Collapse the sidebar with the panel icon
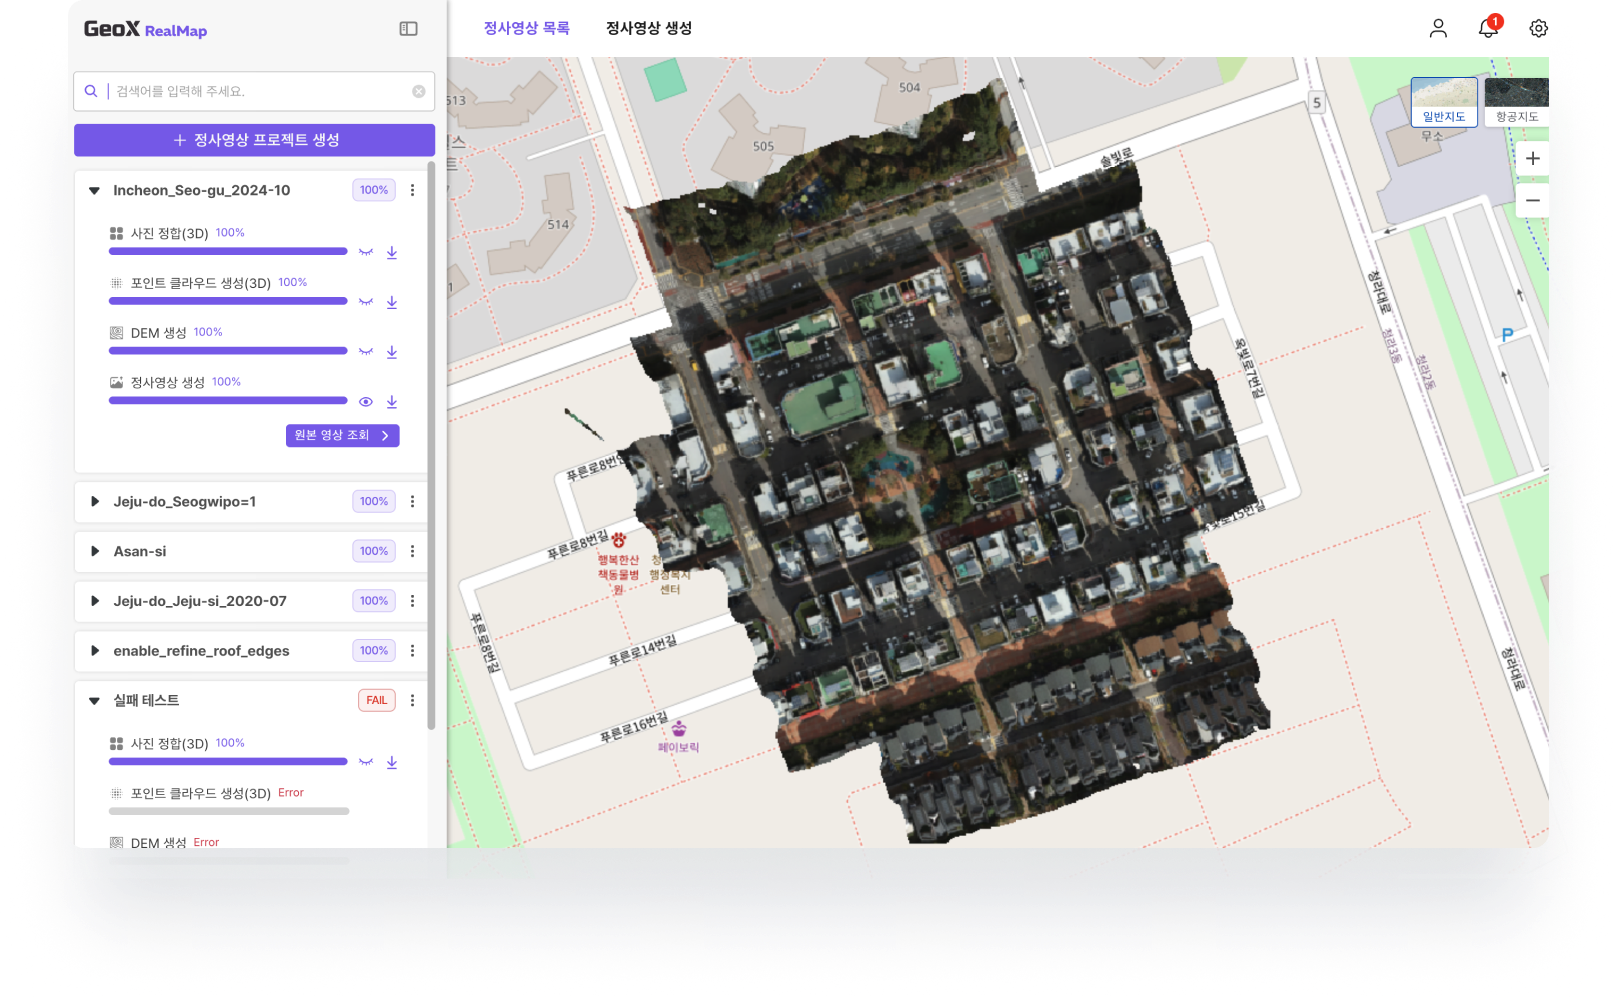 click(408, 29)
